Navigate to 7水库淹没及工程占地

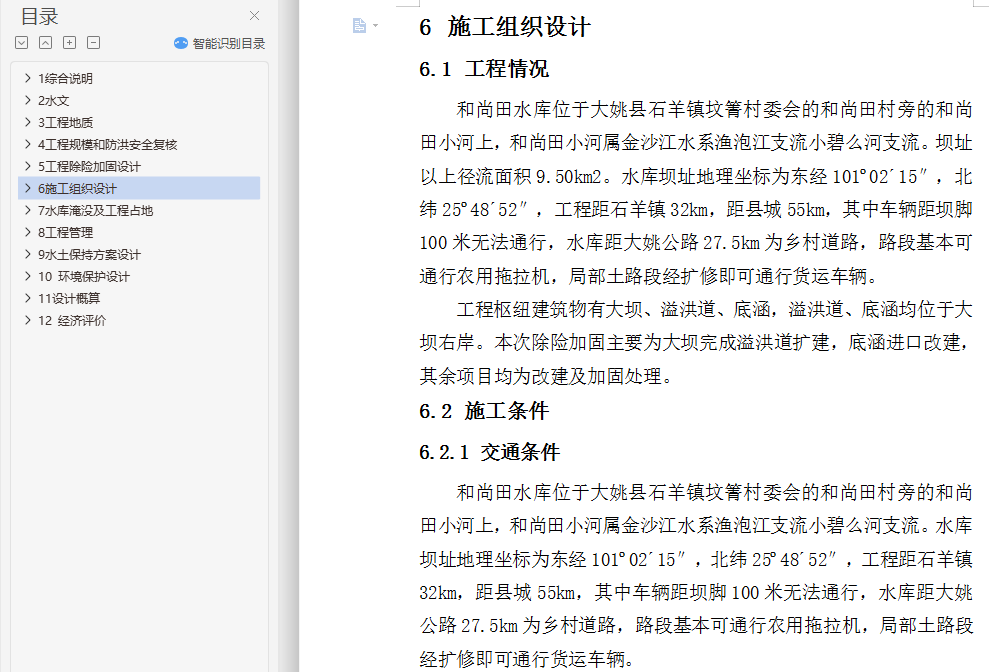click(x=95, y=210)
